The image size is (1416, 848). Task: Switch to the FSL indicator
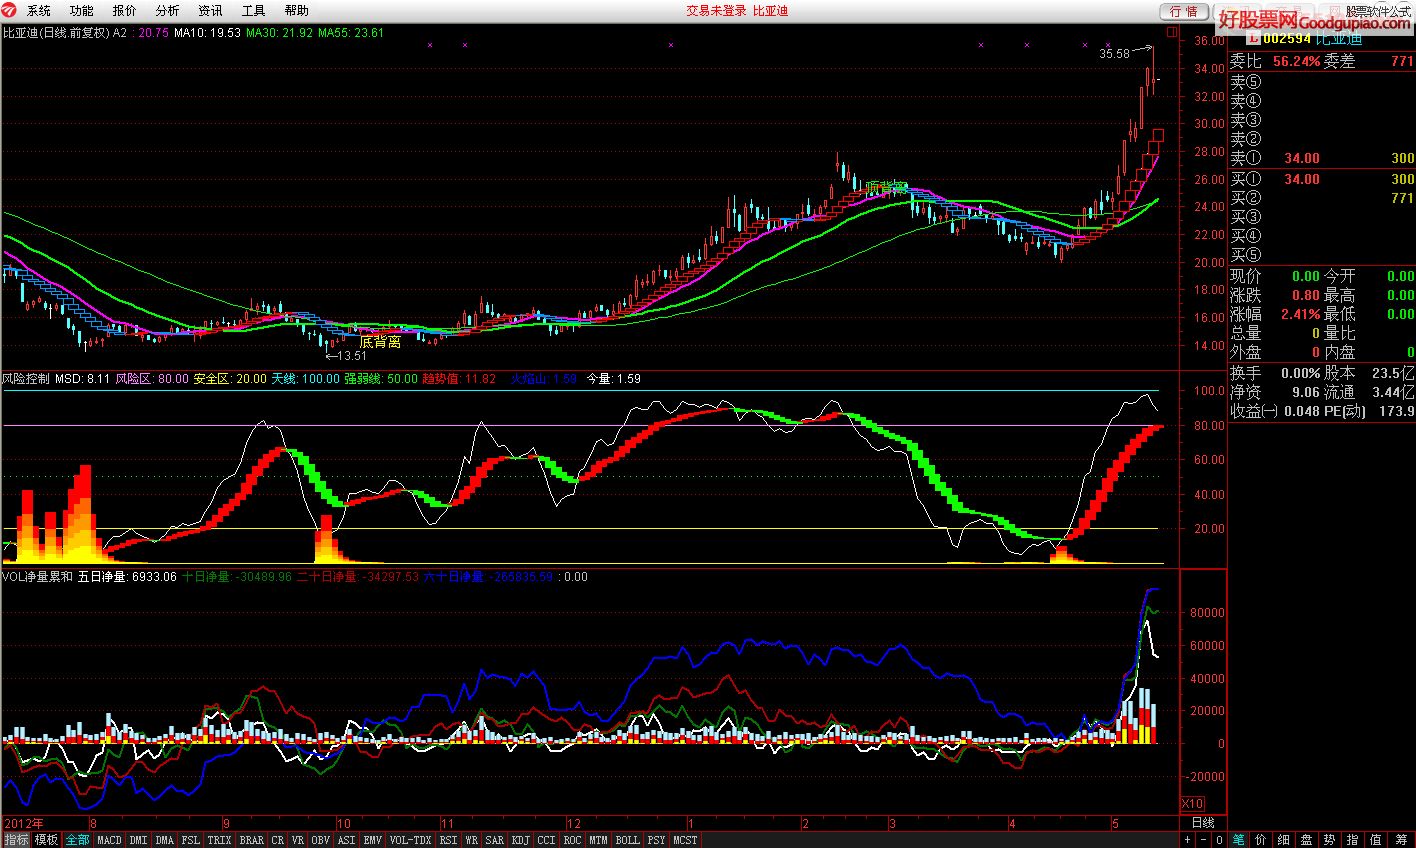point(190,839)
